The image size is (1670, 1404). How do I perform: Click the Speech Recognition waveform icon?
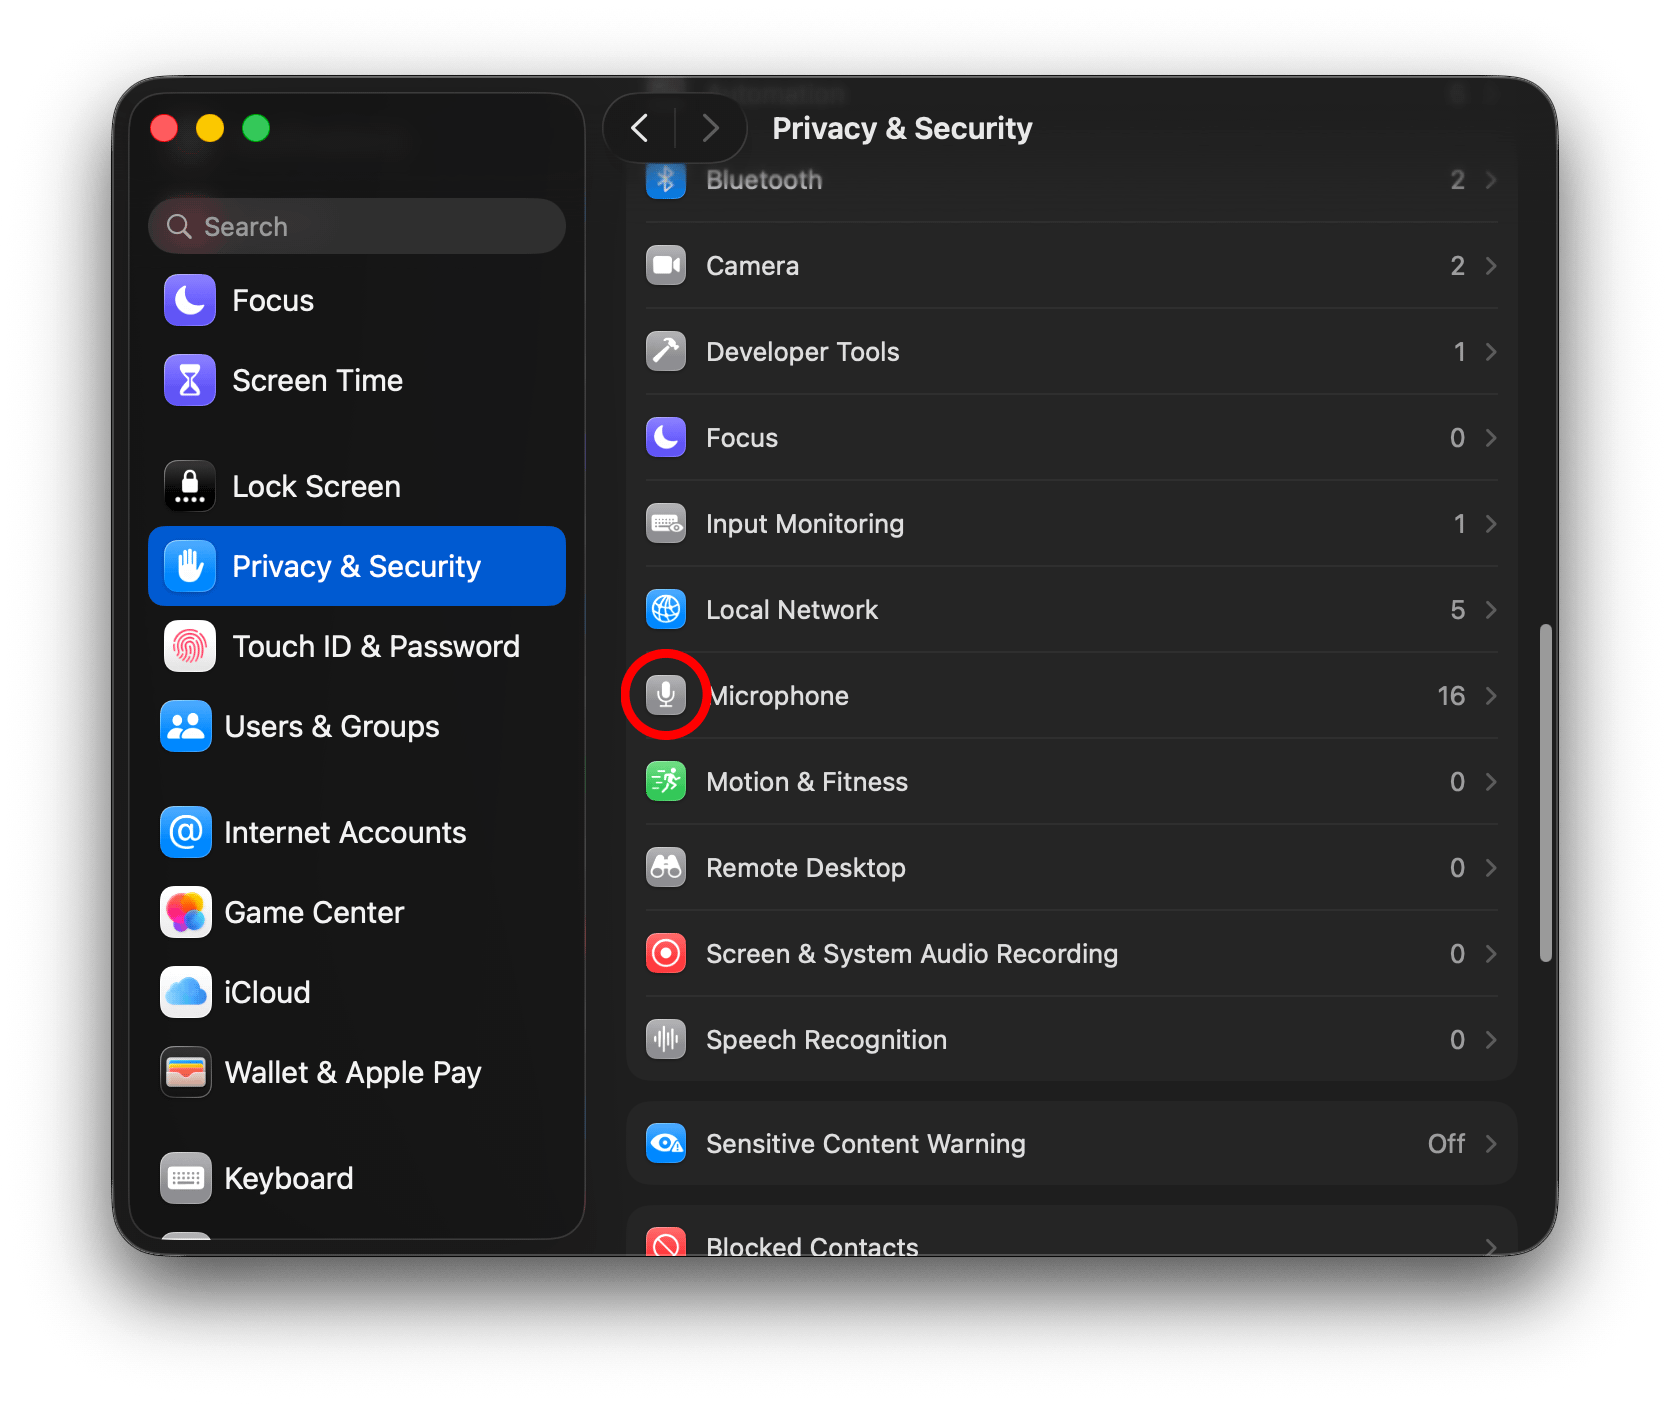click(666, 1040)
